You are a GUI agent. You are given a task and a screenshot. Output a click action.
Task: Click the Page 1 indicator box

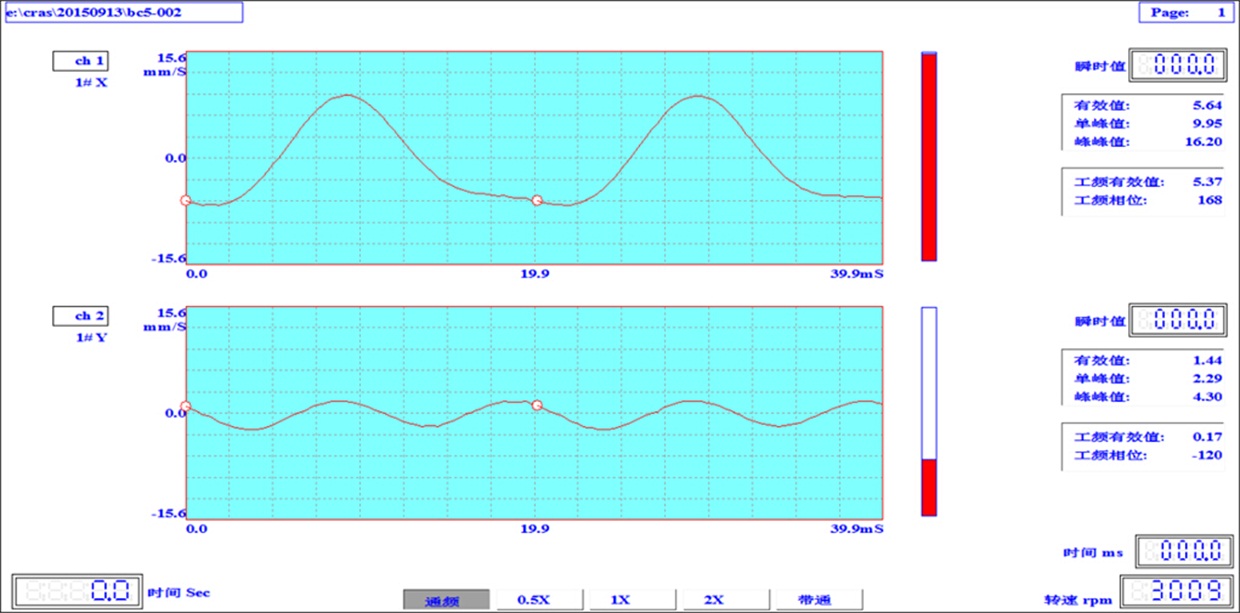coord(1186,12)
